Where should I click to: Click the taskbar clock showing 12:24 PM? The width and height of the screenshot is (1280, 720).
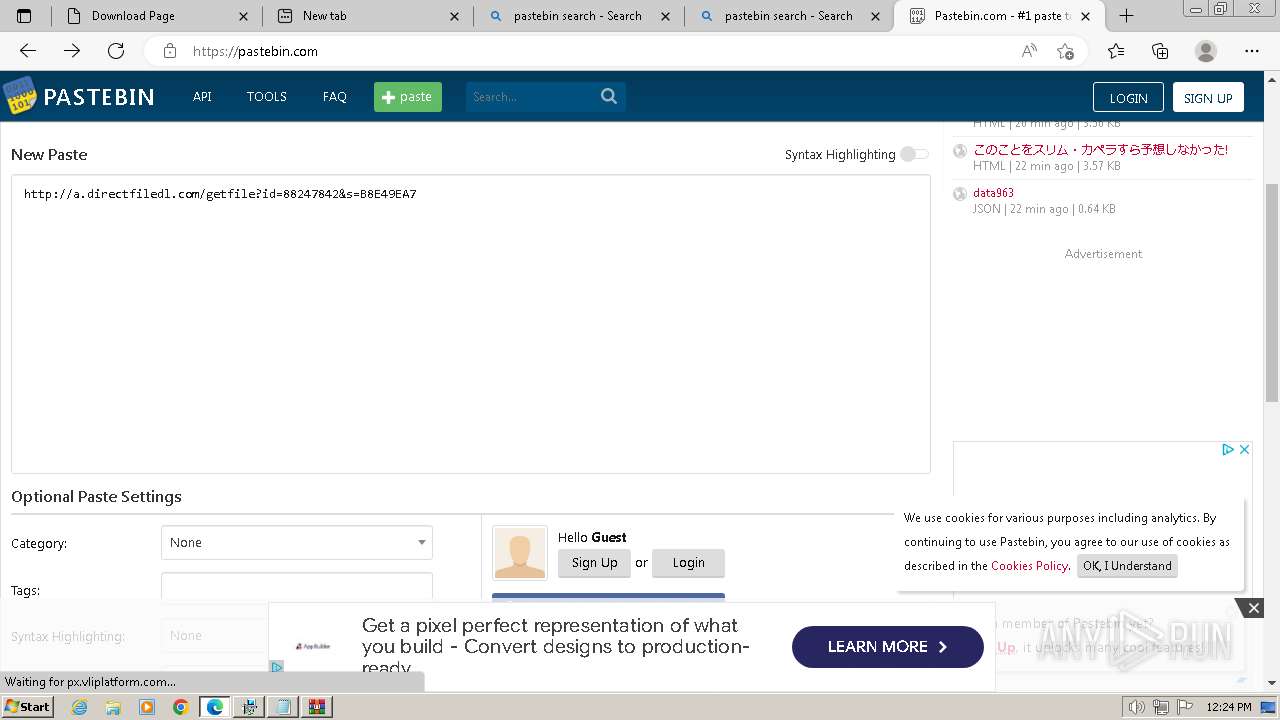click(x=1228, y=707)
